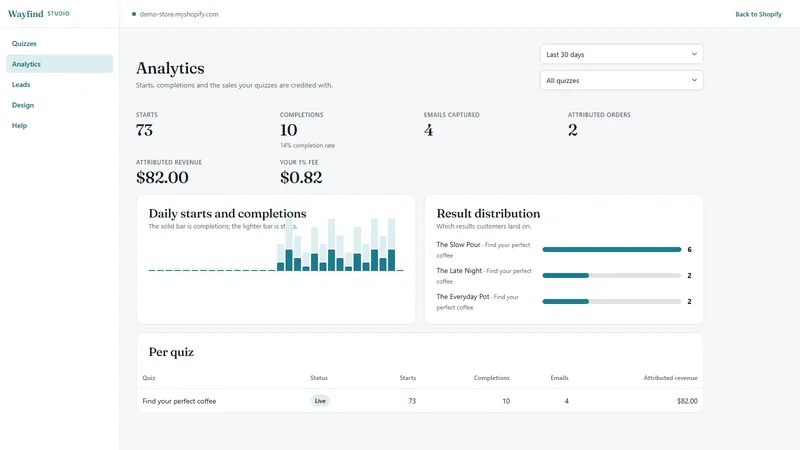
Task: Click The Late Night progress bar
Action: [x=612, y=276]
